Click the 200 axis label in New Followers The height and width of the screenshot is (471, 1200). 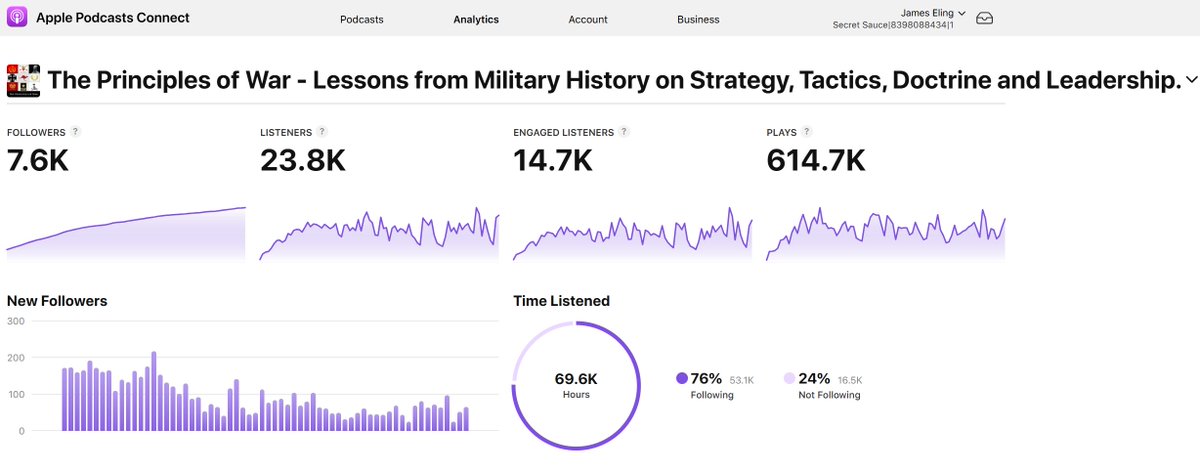pos(15,358)
